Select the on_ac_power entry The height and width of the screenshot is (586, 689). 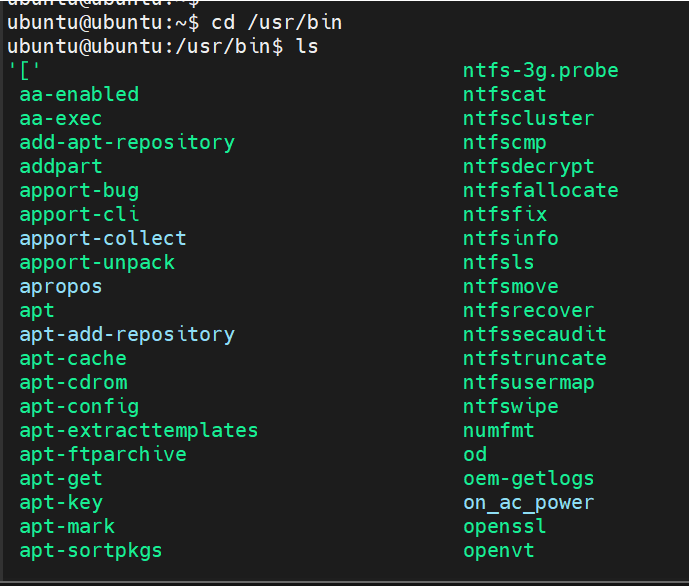(529, 502)
